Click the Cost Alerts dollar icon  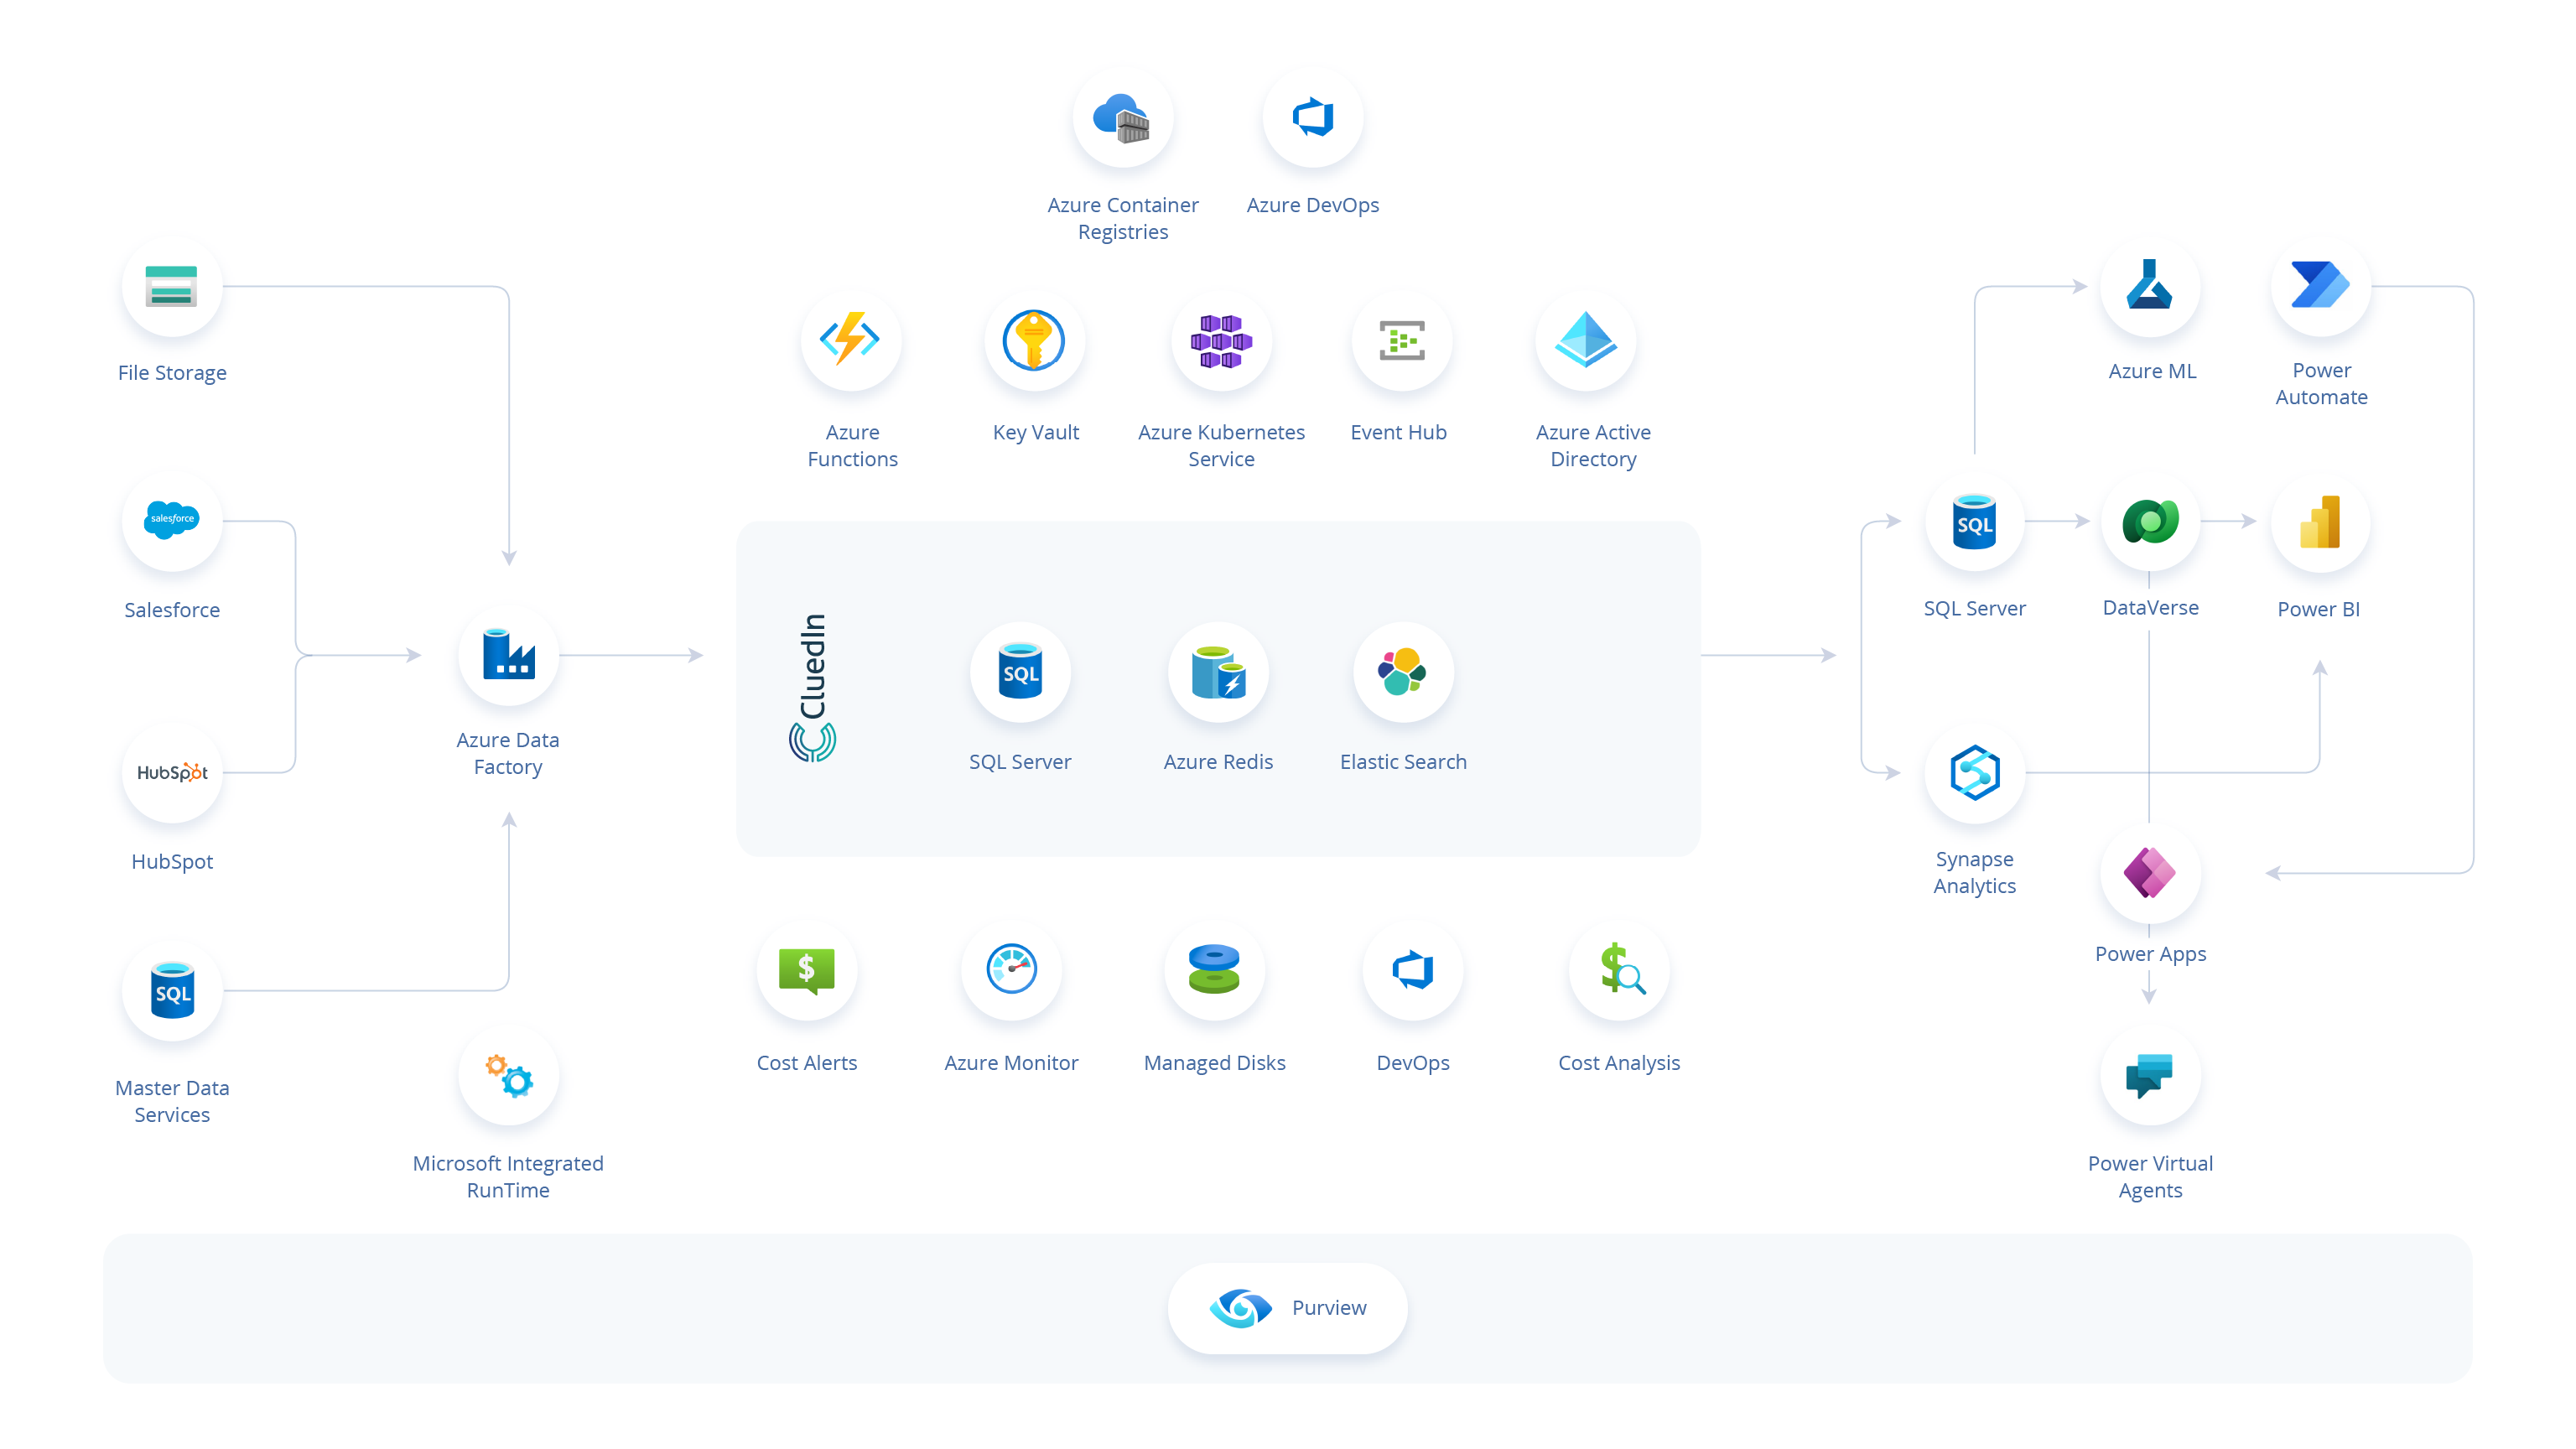[807, 970]
